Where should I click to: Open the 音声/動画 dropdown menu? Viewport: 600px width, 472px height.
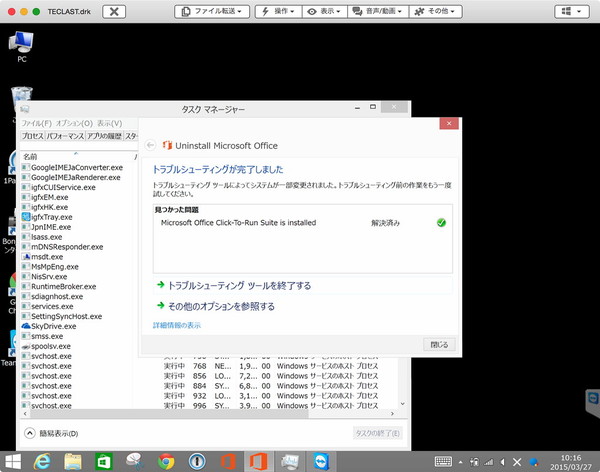tap(378, 11)
